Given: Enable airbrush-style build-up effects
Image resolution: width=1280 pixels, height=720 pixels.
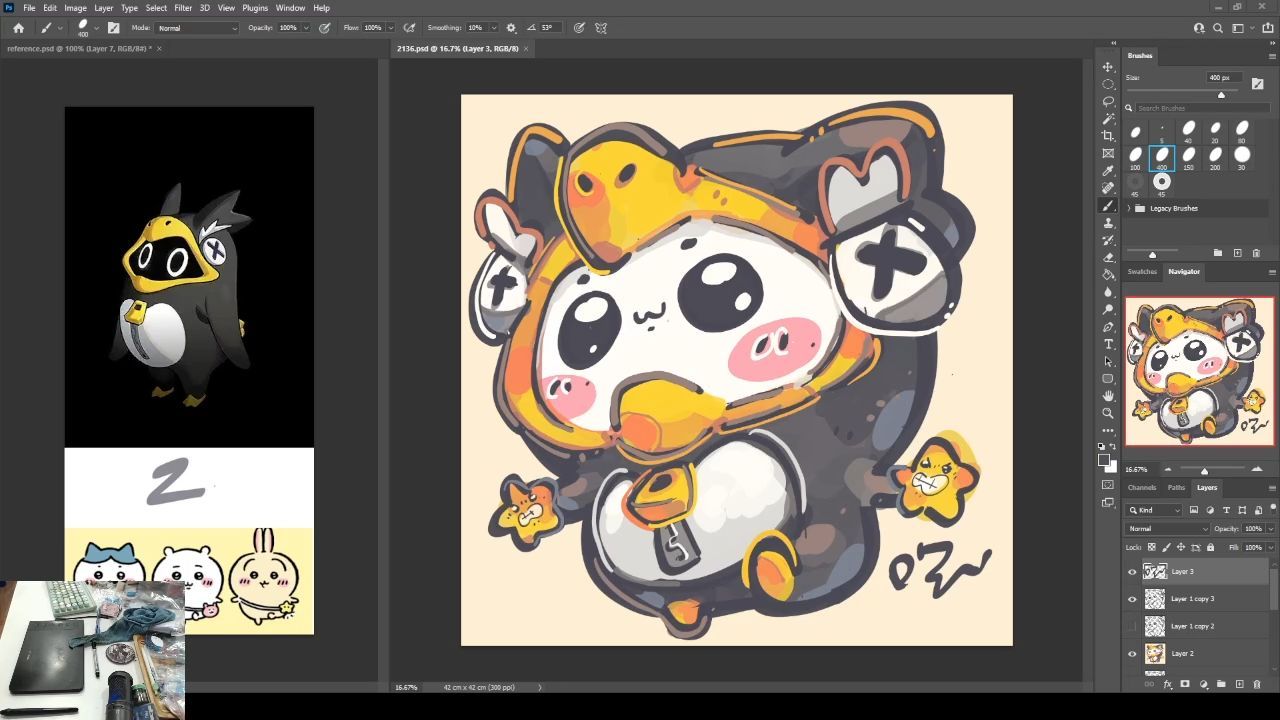Looking at the screenshot, I should 409,28.
